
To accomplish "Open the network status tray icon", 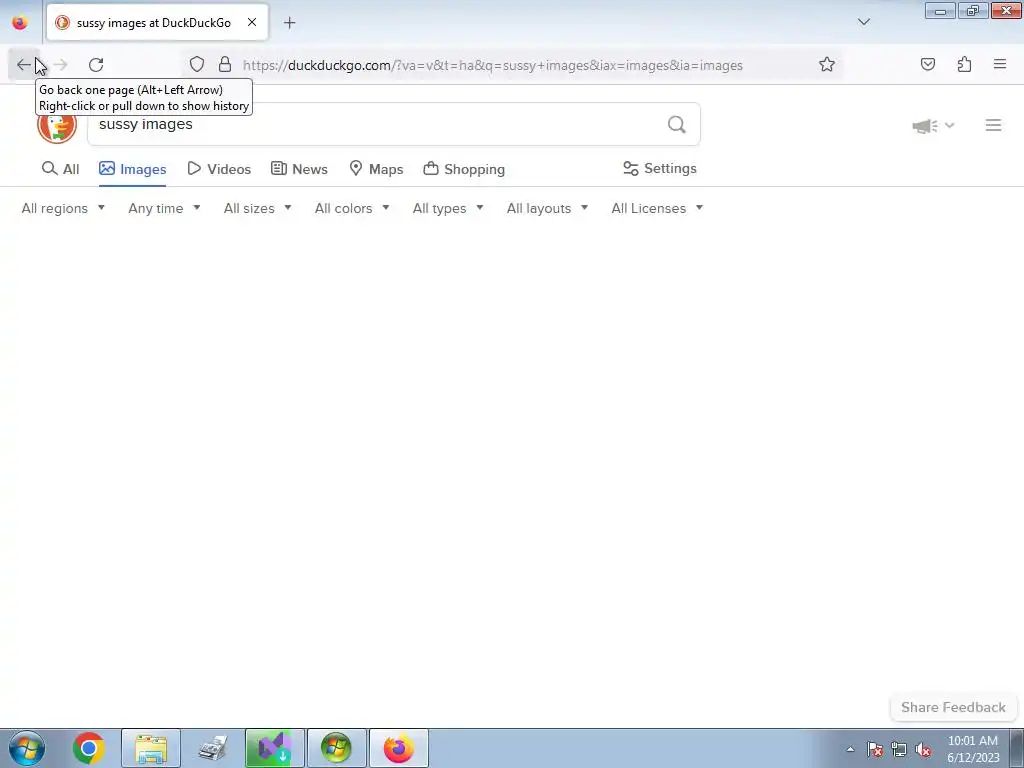I will (899, 749).
